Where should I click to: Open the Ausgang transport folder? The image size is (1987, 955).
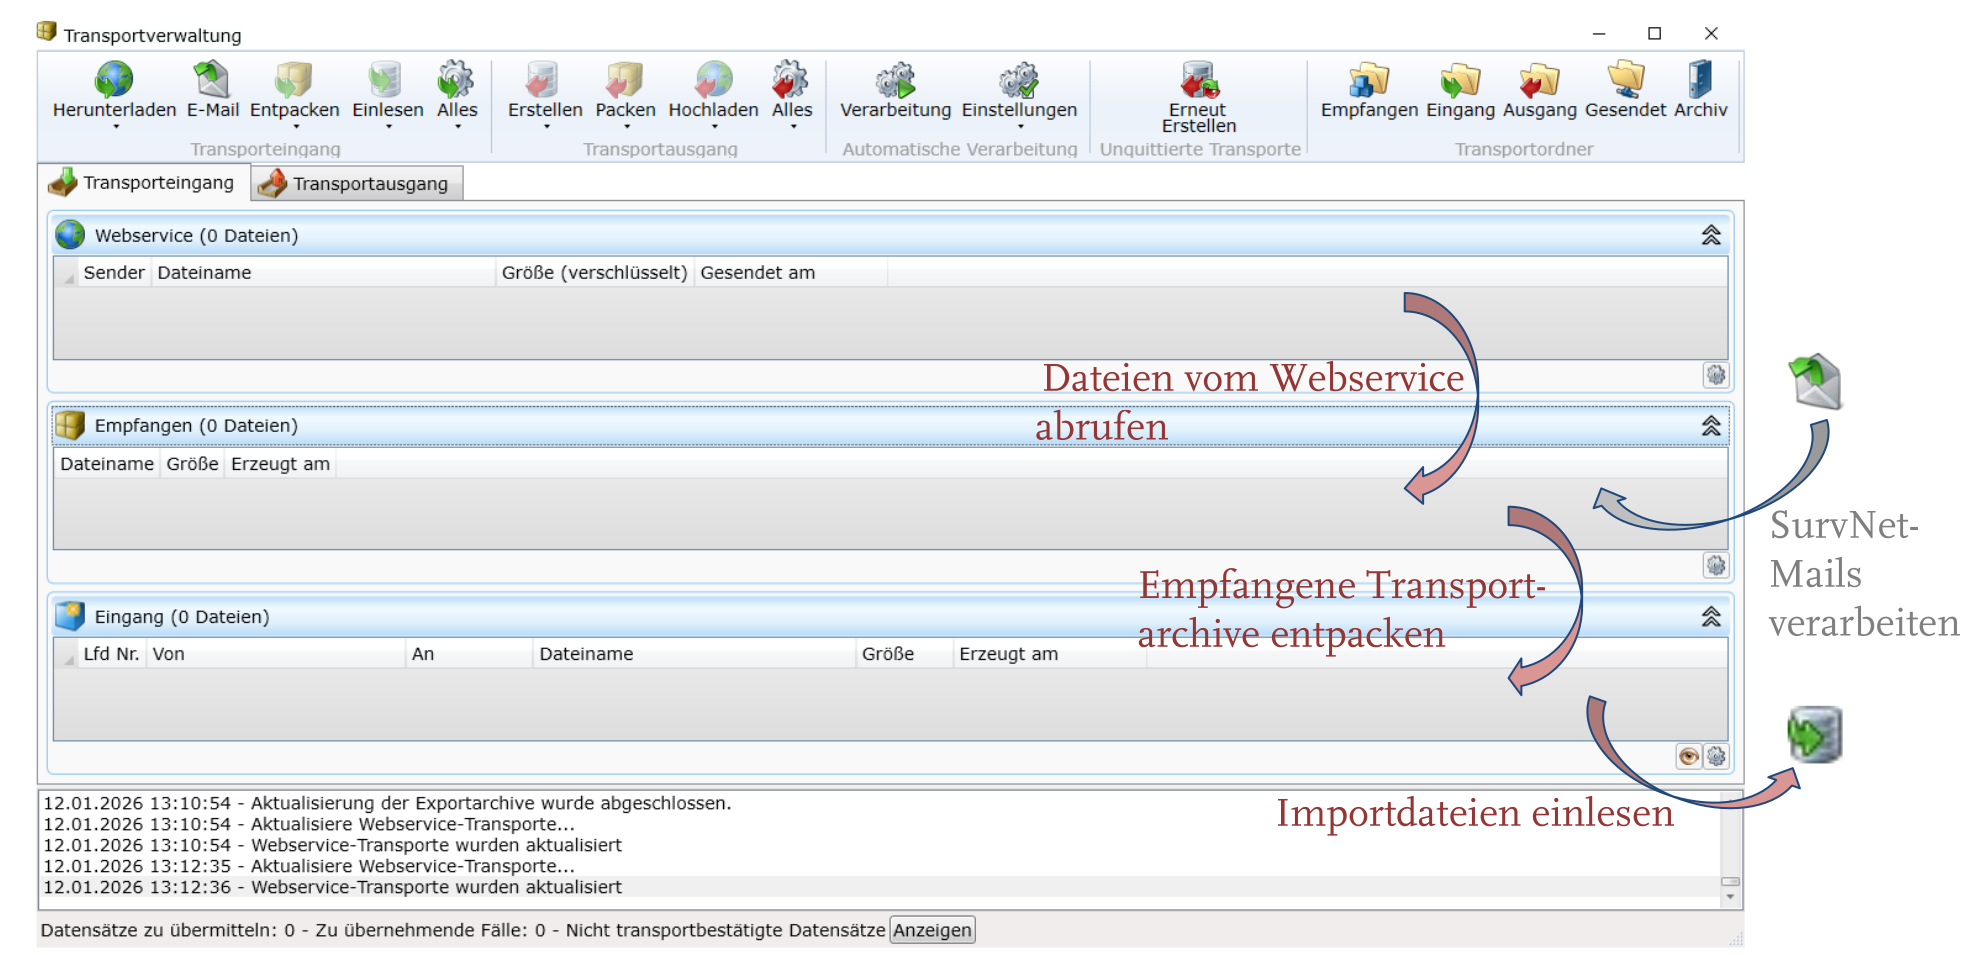click(x=1539, y=82)
